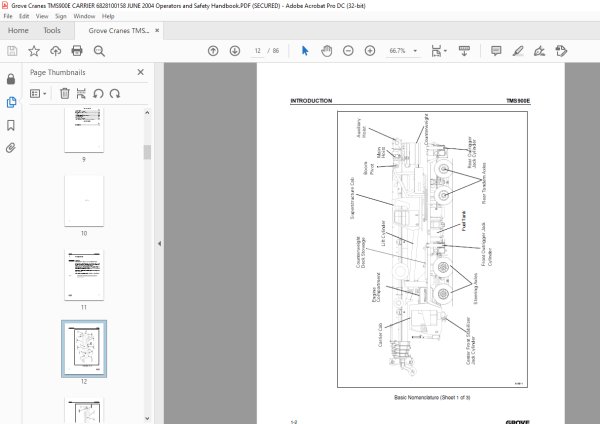Open the zoom percentage dropdown

point(415,51)
